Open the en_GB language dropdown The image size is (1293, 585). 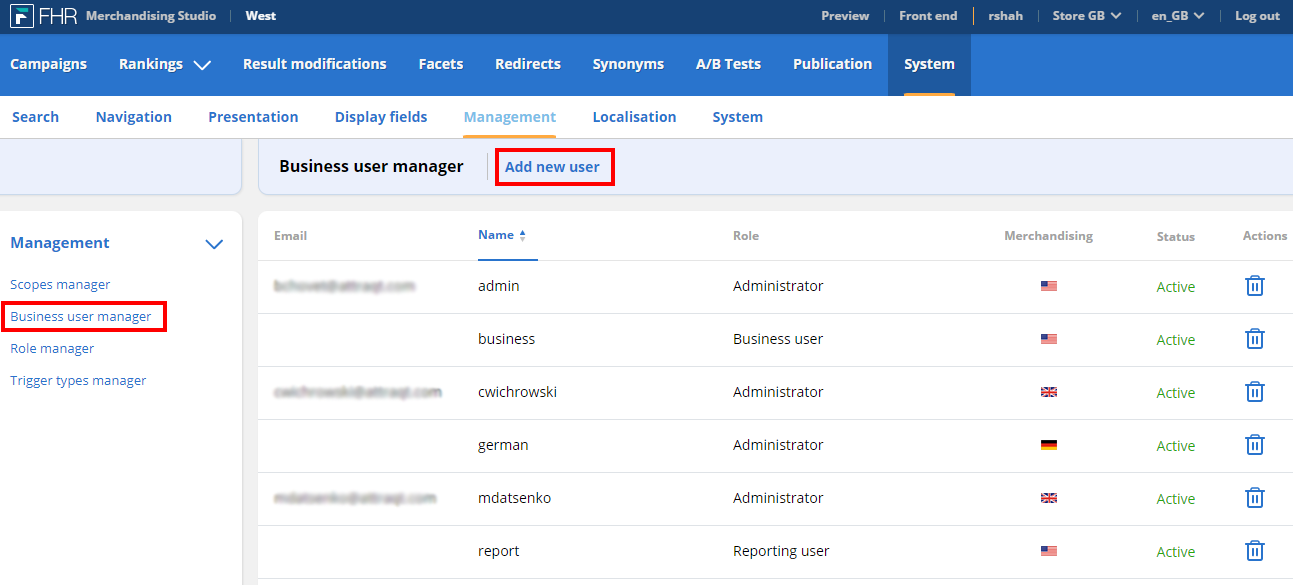[x=1178, y=16]
